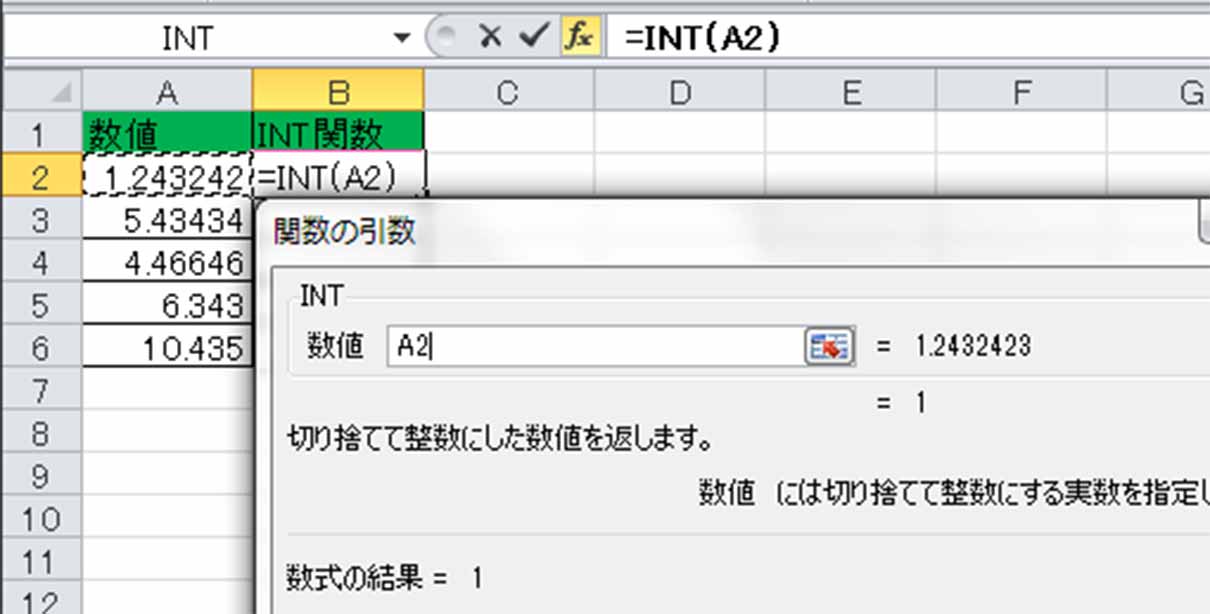
Task: Click cell B2 with =INT(A2)
Action: 338,175
